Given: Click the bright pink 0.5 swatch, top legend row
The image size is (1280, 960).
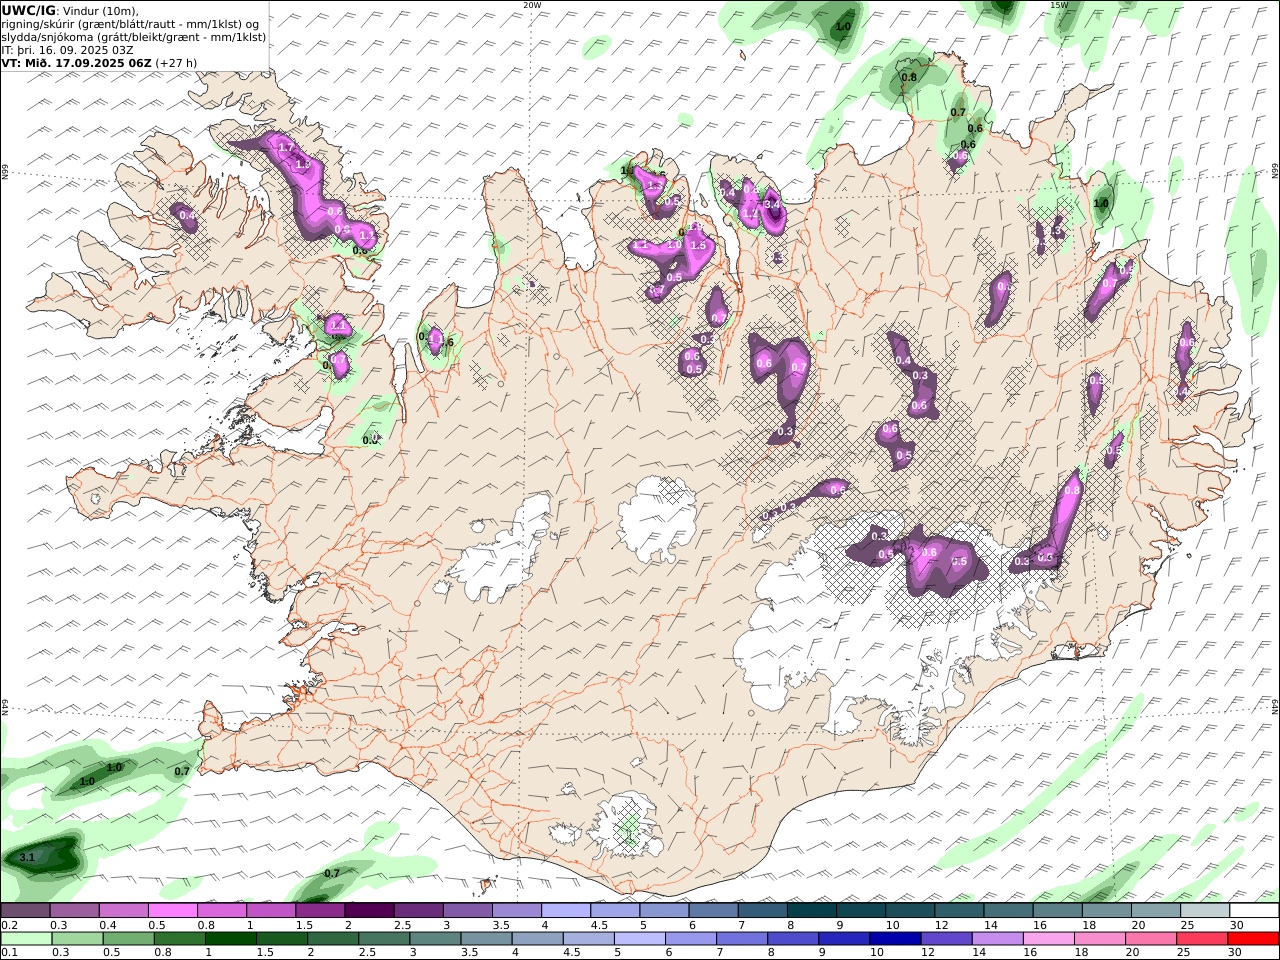Looking at the screenshot, I should point(172,911).
